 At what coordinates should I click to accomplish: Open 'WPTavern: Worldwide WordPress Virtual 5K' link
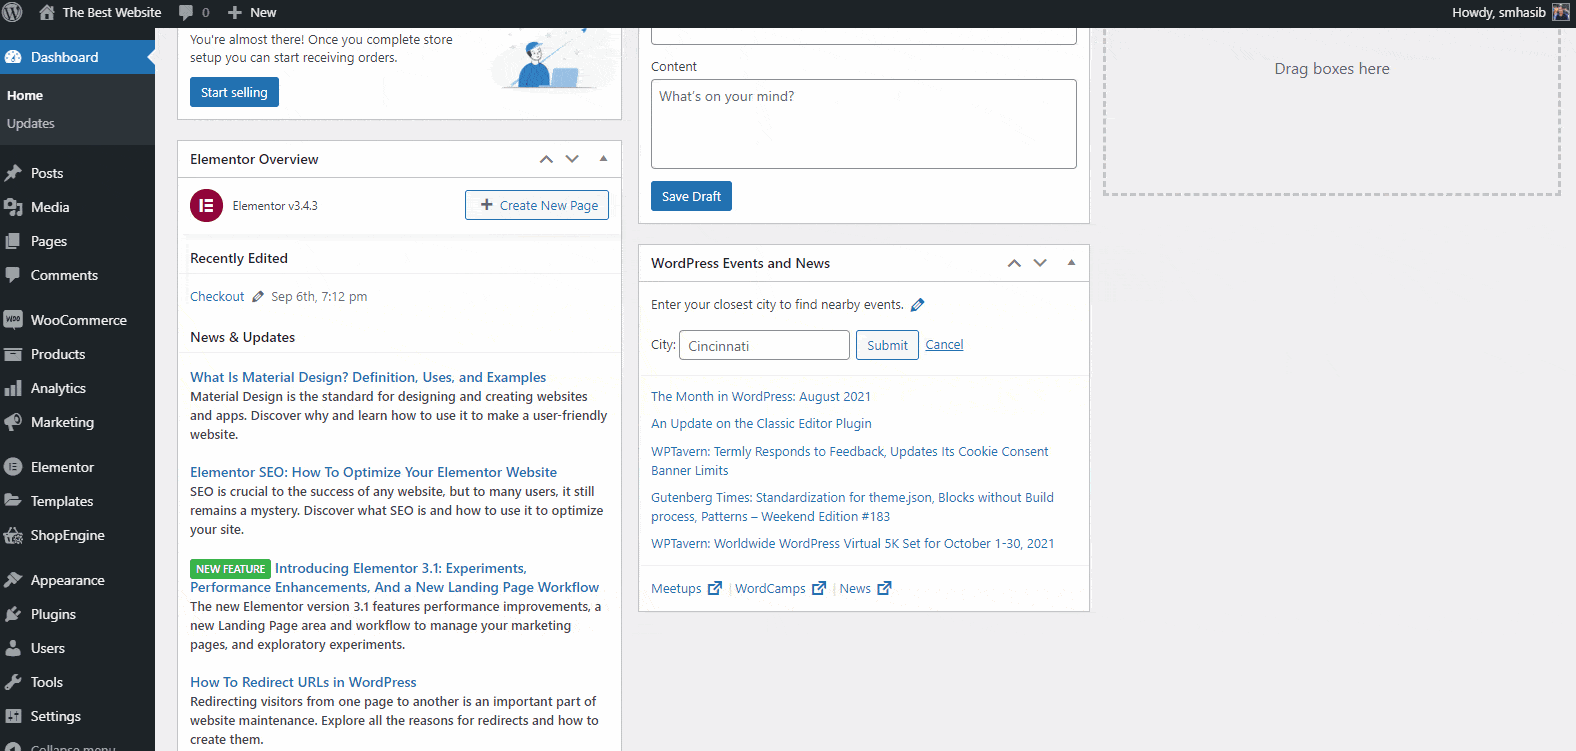(853, 544)
